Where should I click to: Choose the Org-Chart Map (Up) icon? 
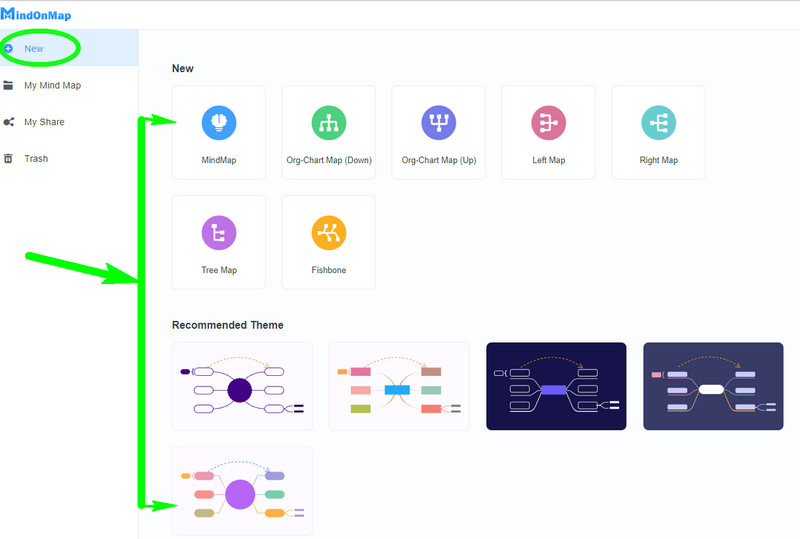pyautogui.click(x=438, y=123)
